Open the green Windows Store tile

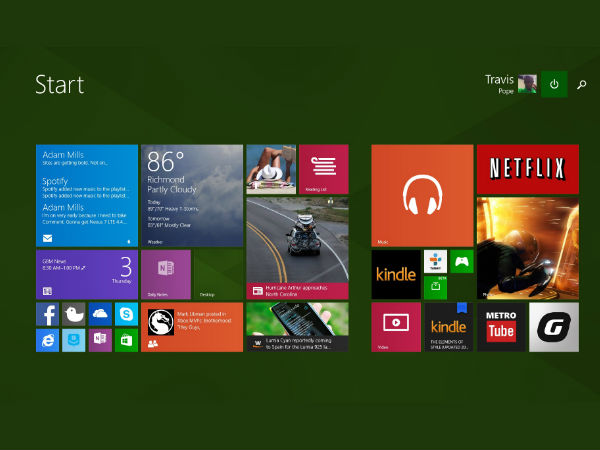[126, 340]
